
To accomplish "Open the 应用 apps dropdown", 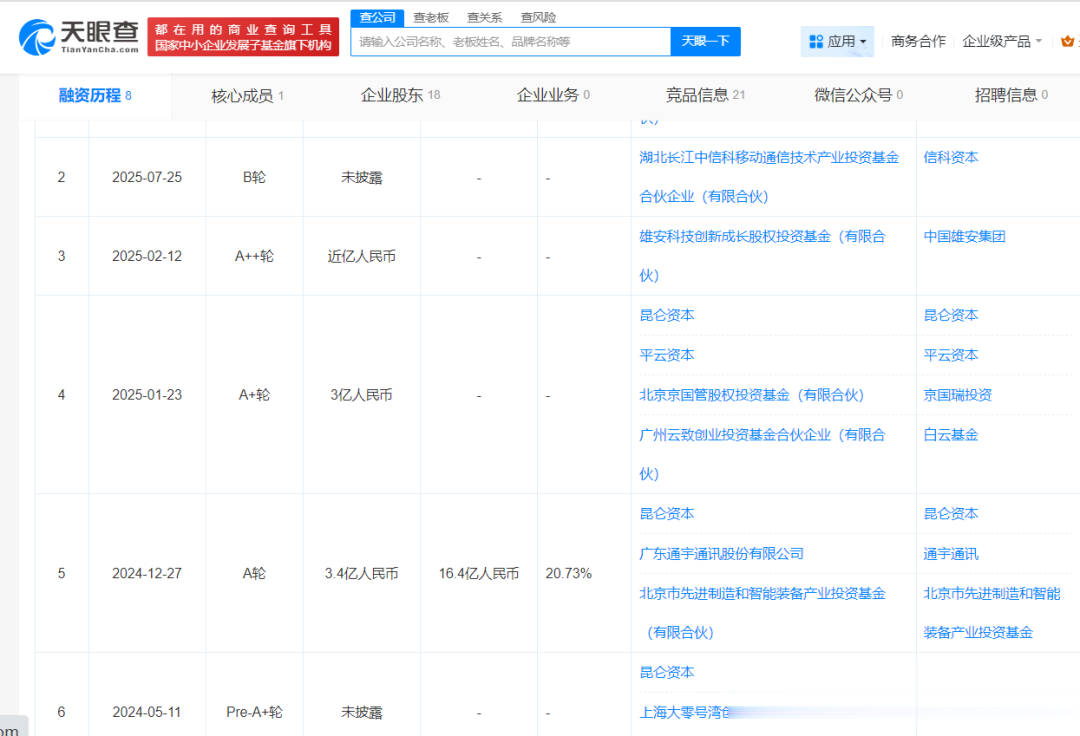I will tap(837, 41).
